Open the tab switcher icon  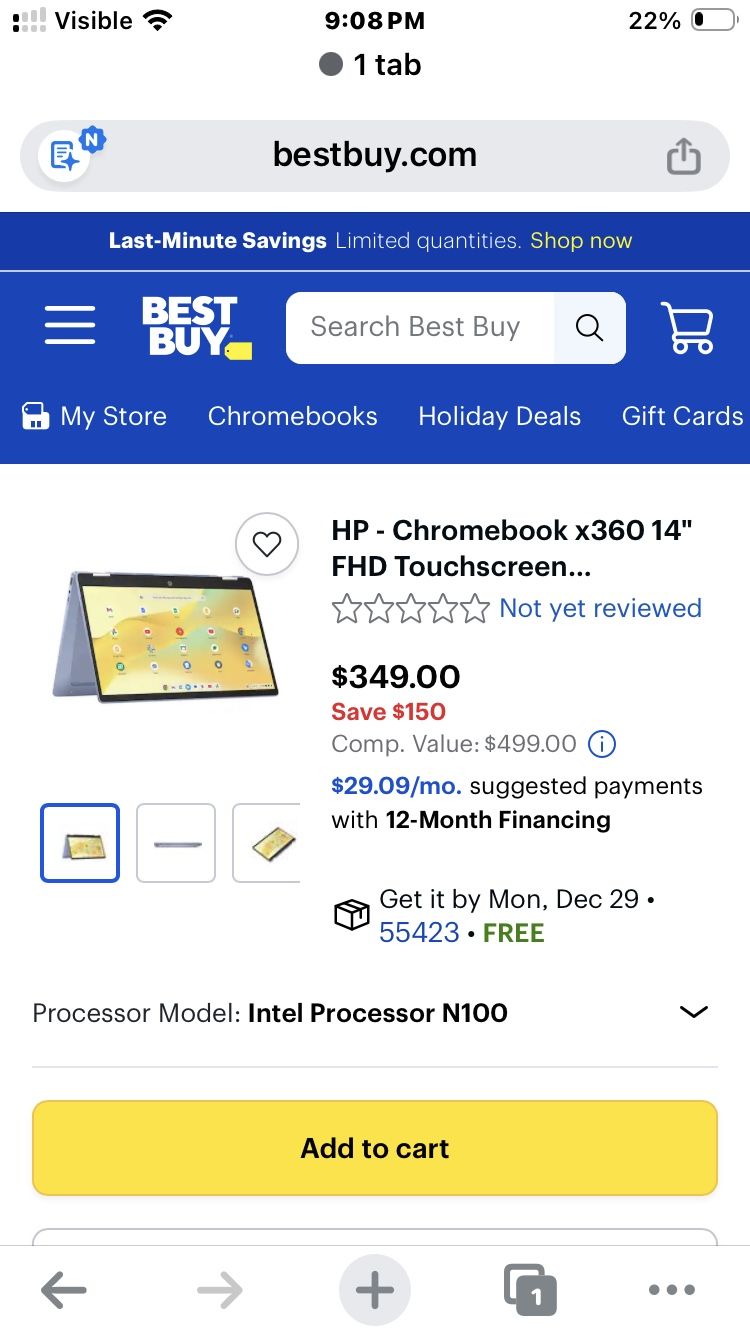[x=529, y=1290]
